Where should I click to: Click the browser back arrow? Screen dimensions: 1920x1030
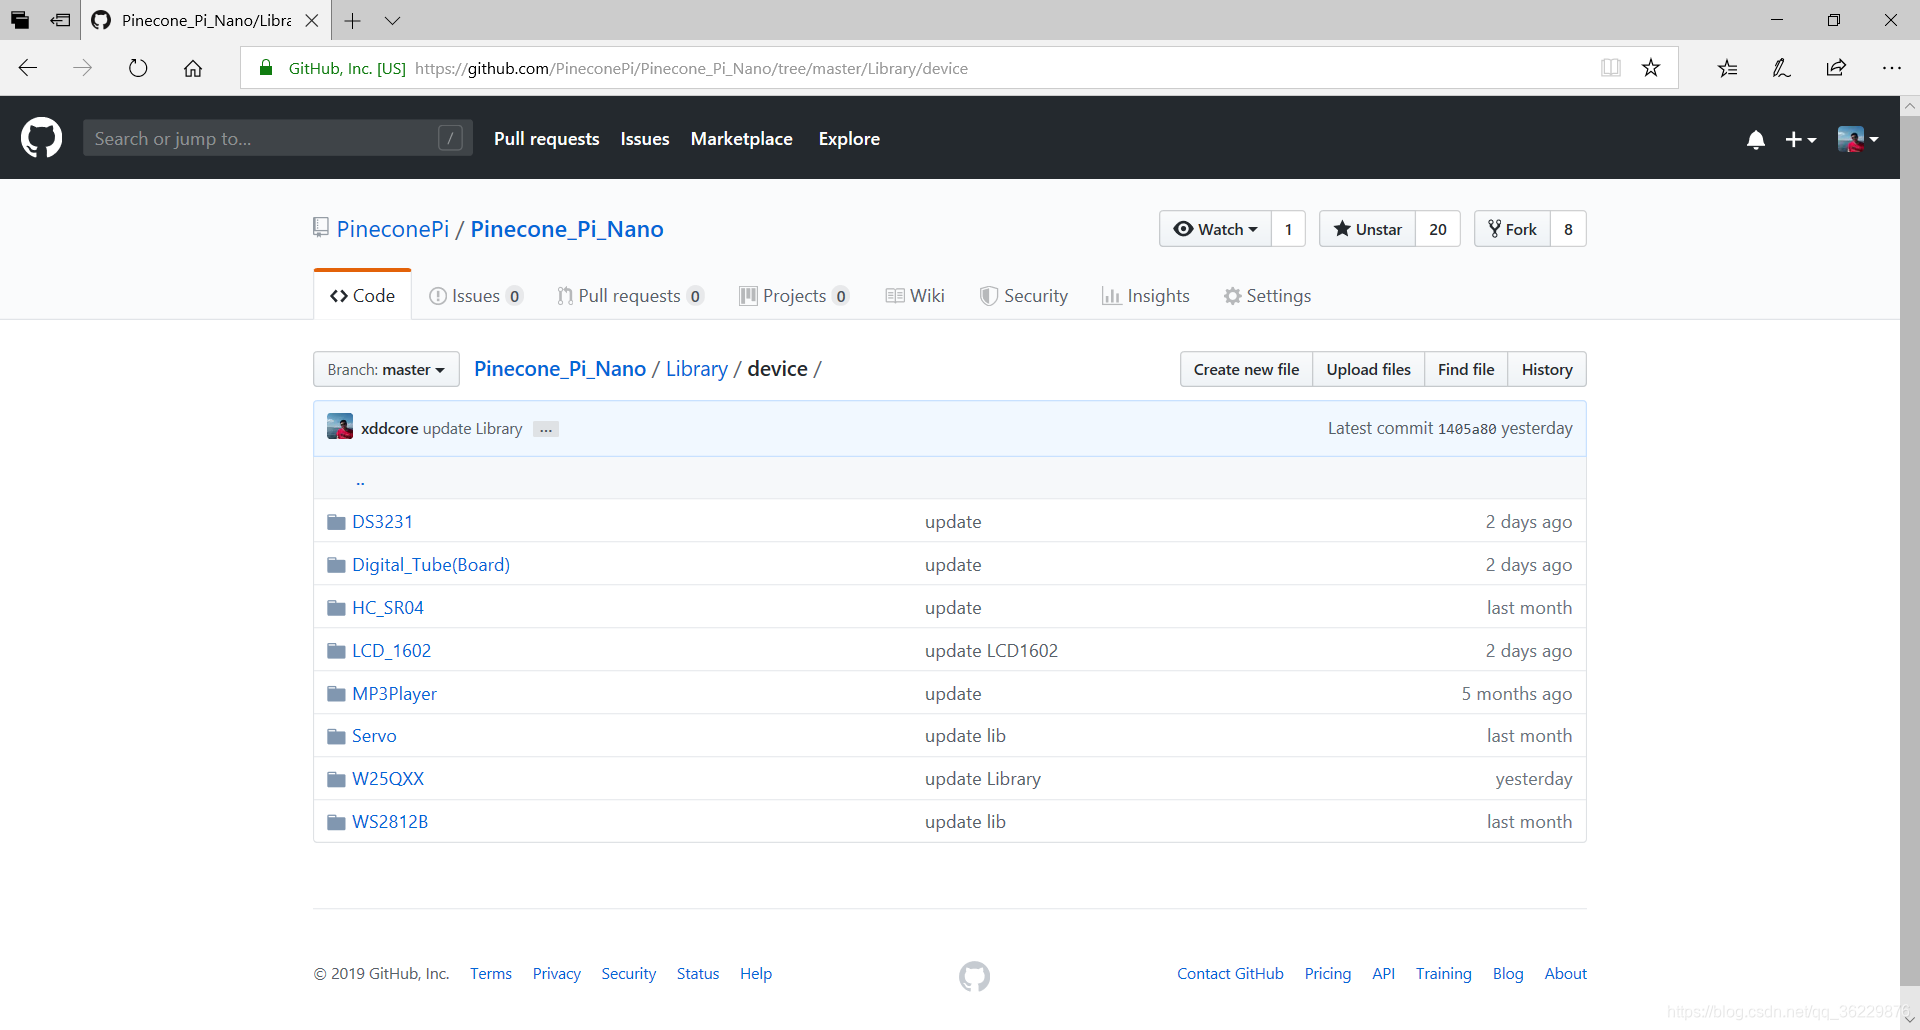click(x=28, y=68)
